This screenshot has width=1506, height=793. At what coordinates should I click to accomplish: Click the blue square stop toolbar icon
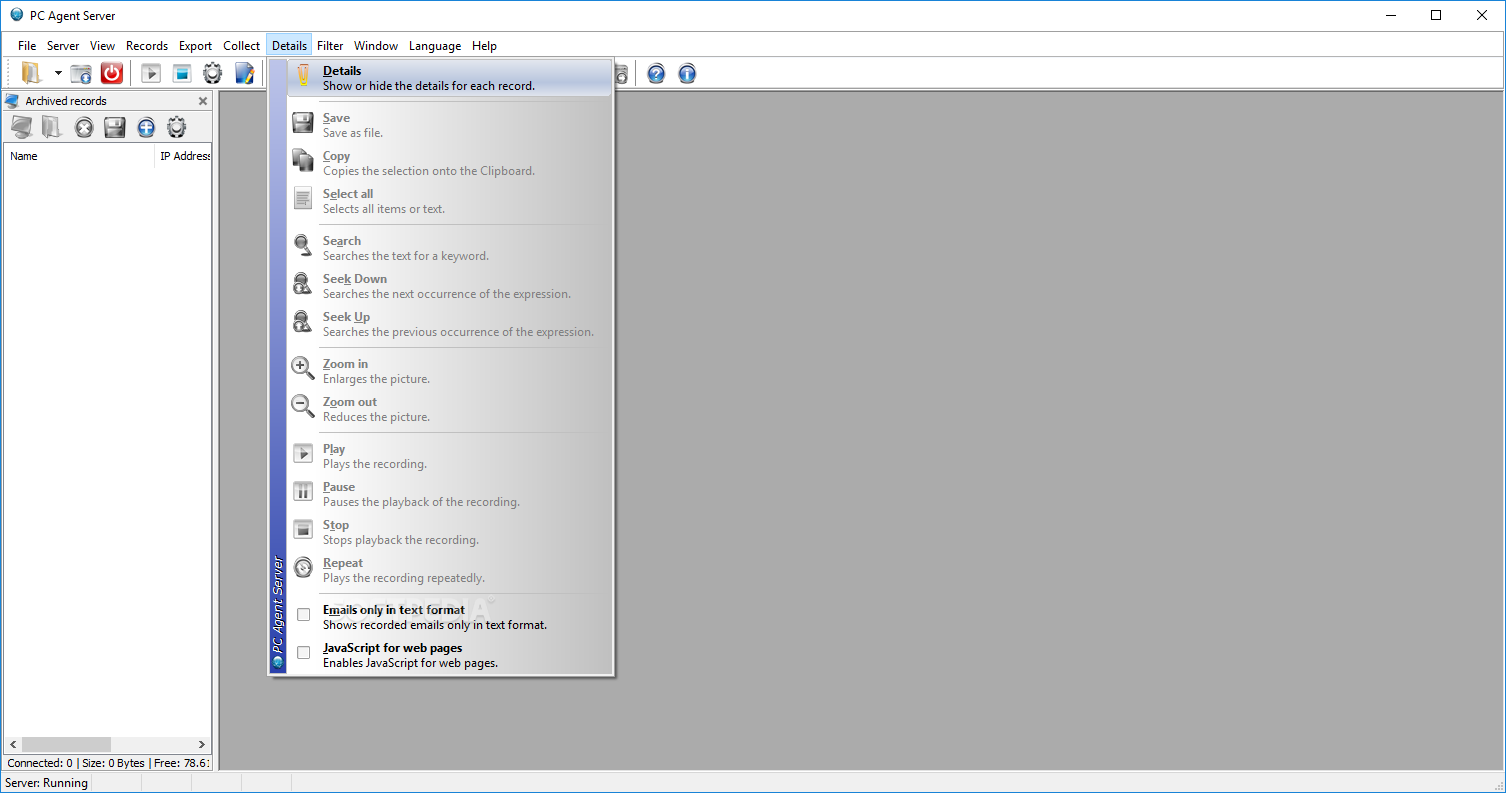[181, 73]
